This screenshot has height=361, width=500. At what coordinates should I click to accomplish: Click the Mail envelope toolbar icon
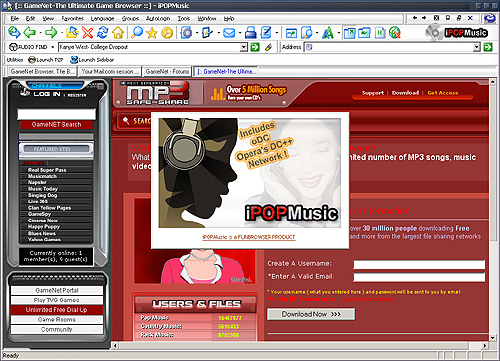click(229, 33)
